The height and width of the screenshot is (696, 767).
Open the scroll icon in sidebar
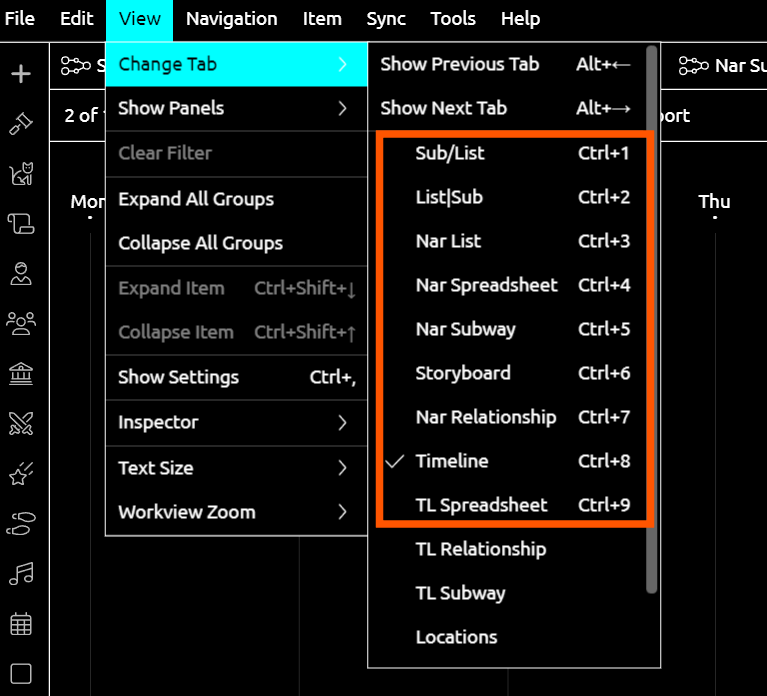[21, 222]
